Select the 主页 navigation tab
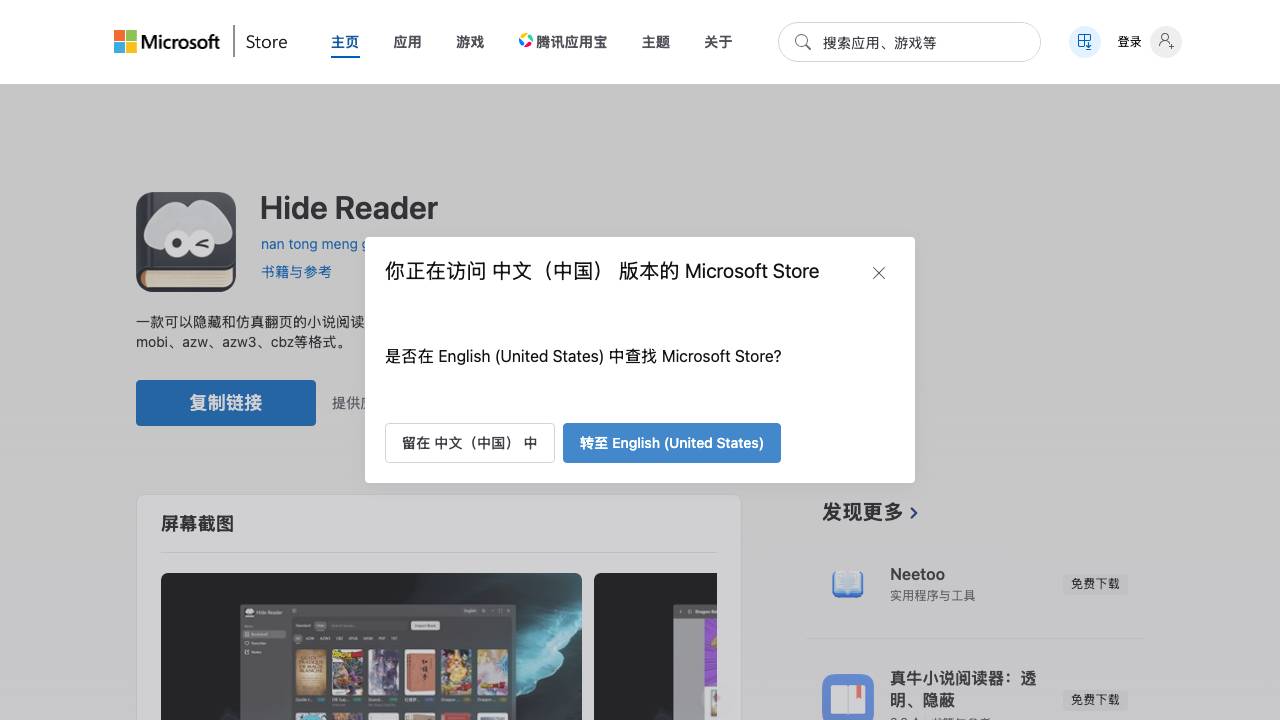Image resolution: width=1280 pixels, height=720 pixels. click(345, 42)
